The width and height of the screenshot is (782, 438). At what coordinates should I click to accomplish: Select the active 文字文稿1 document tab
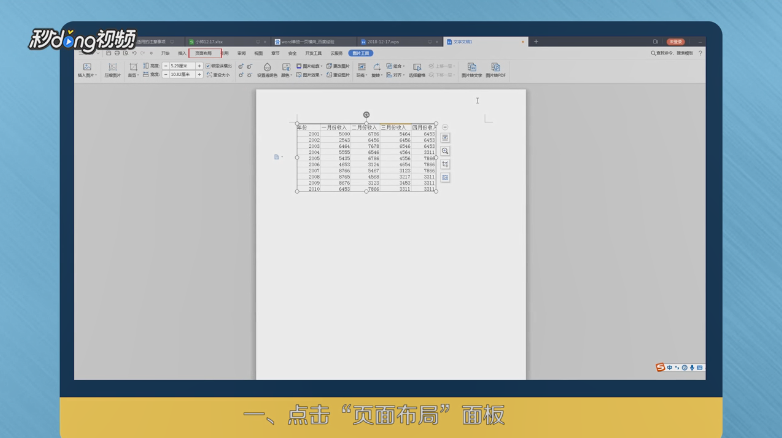(485, 42)
